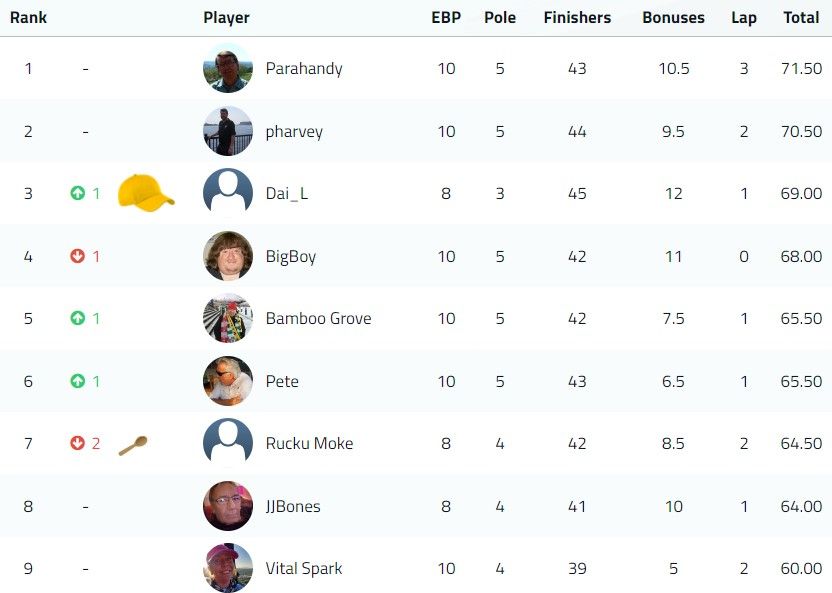
Task: Click the green up arrow in Pete's row
Action: pyautogui.click(x=77, y=381)
